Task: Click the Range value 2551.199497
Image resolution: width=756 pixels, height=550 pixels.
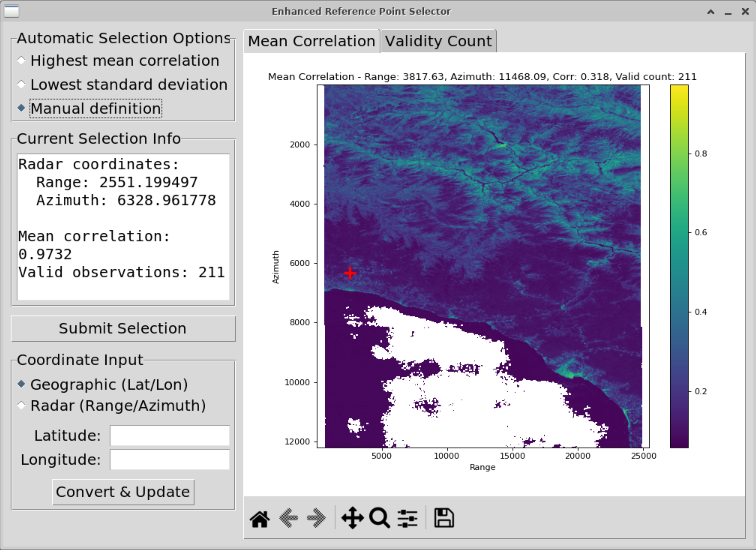Action: tap(148, 182)
